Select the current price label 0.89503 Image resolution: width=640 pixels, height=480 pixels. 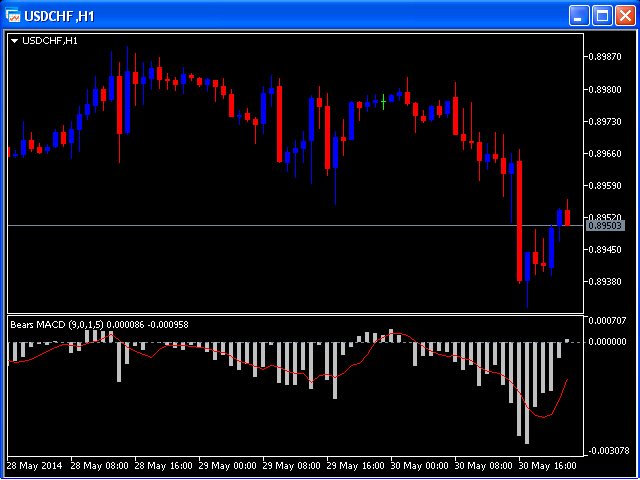click(605, 226)
